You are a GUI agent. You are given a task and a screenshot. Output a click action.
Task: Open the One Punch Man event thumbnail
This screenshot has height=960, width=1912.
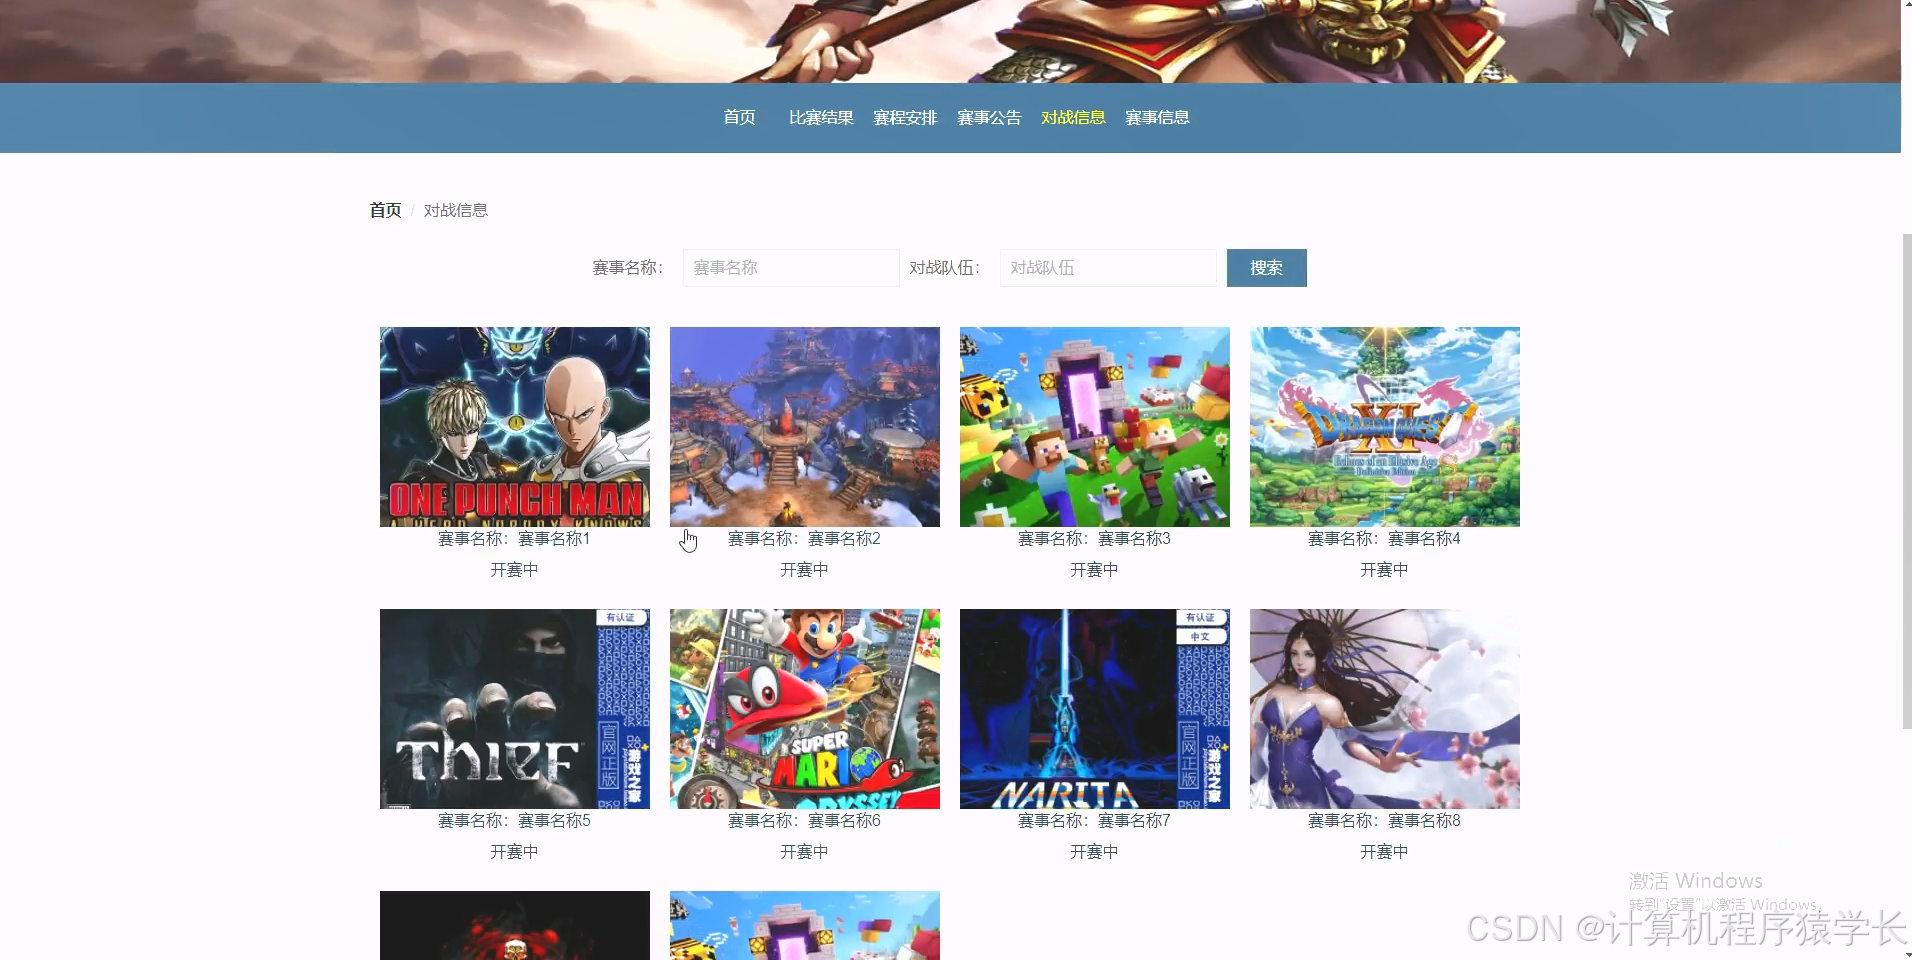point(514,426)
